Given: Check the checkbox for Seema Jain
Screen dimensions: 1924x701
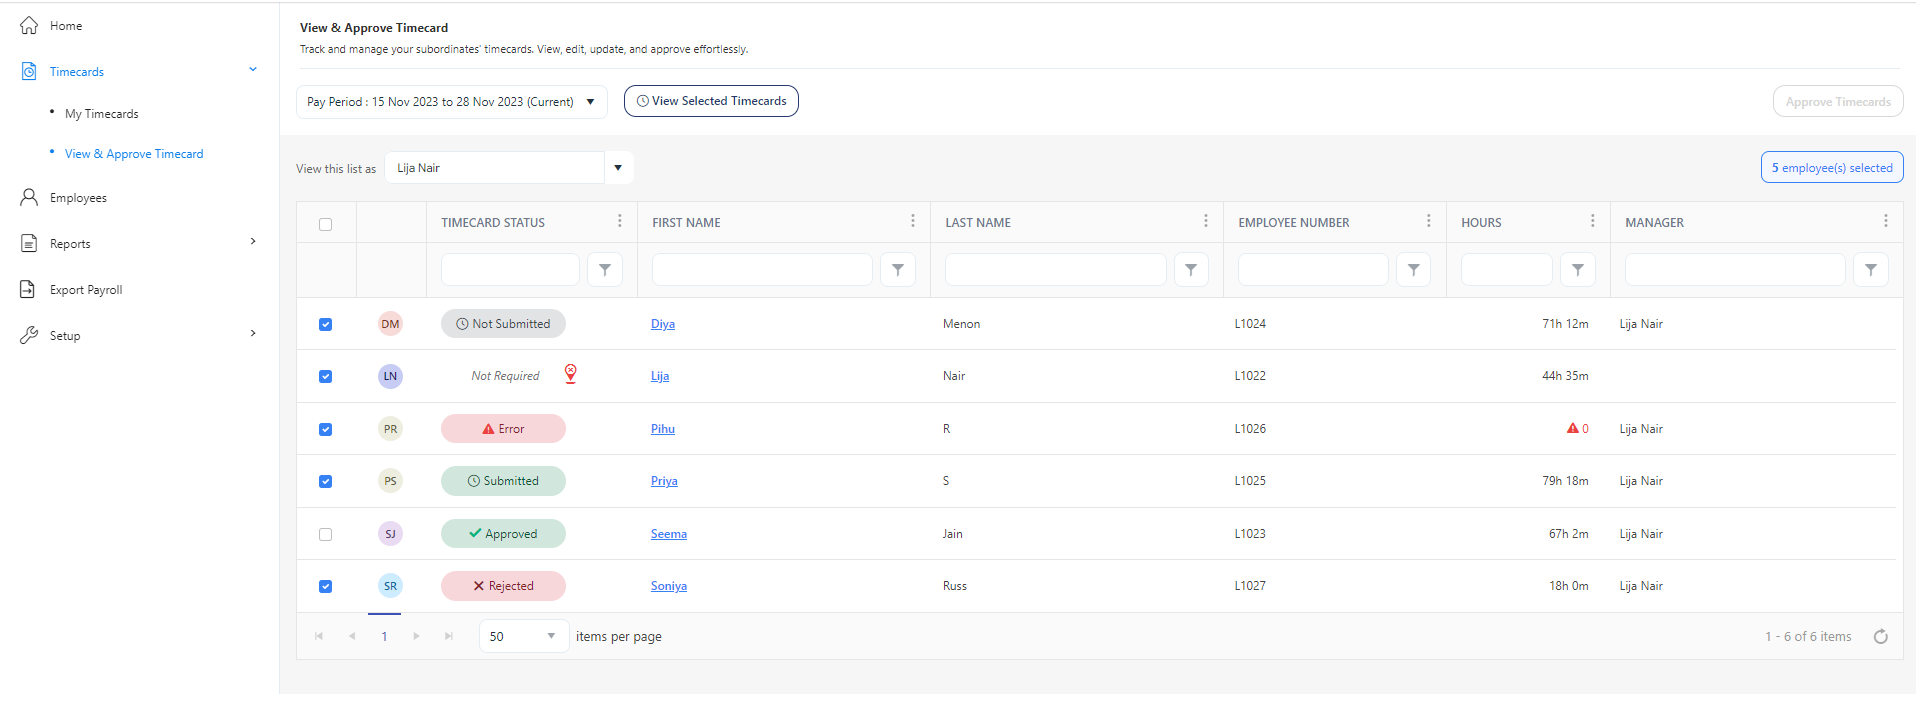Looking at the screenshot, I should click(325, 534).
